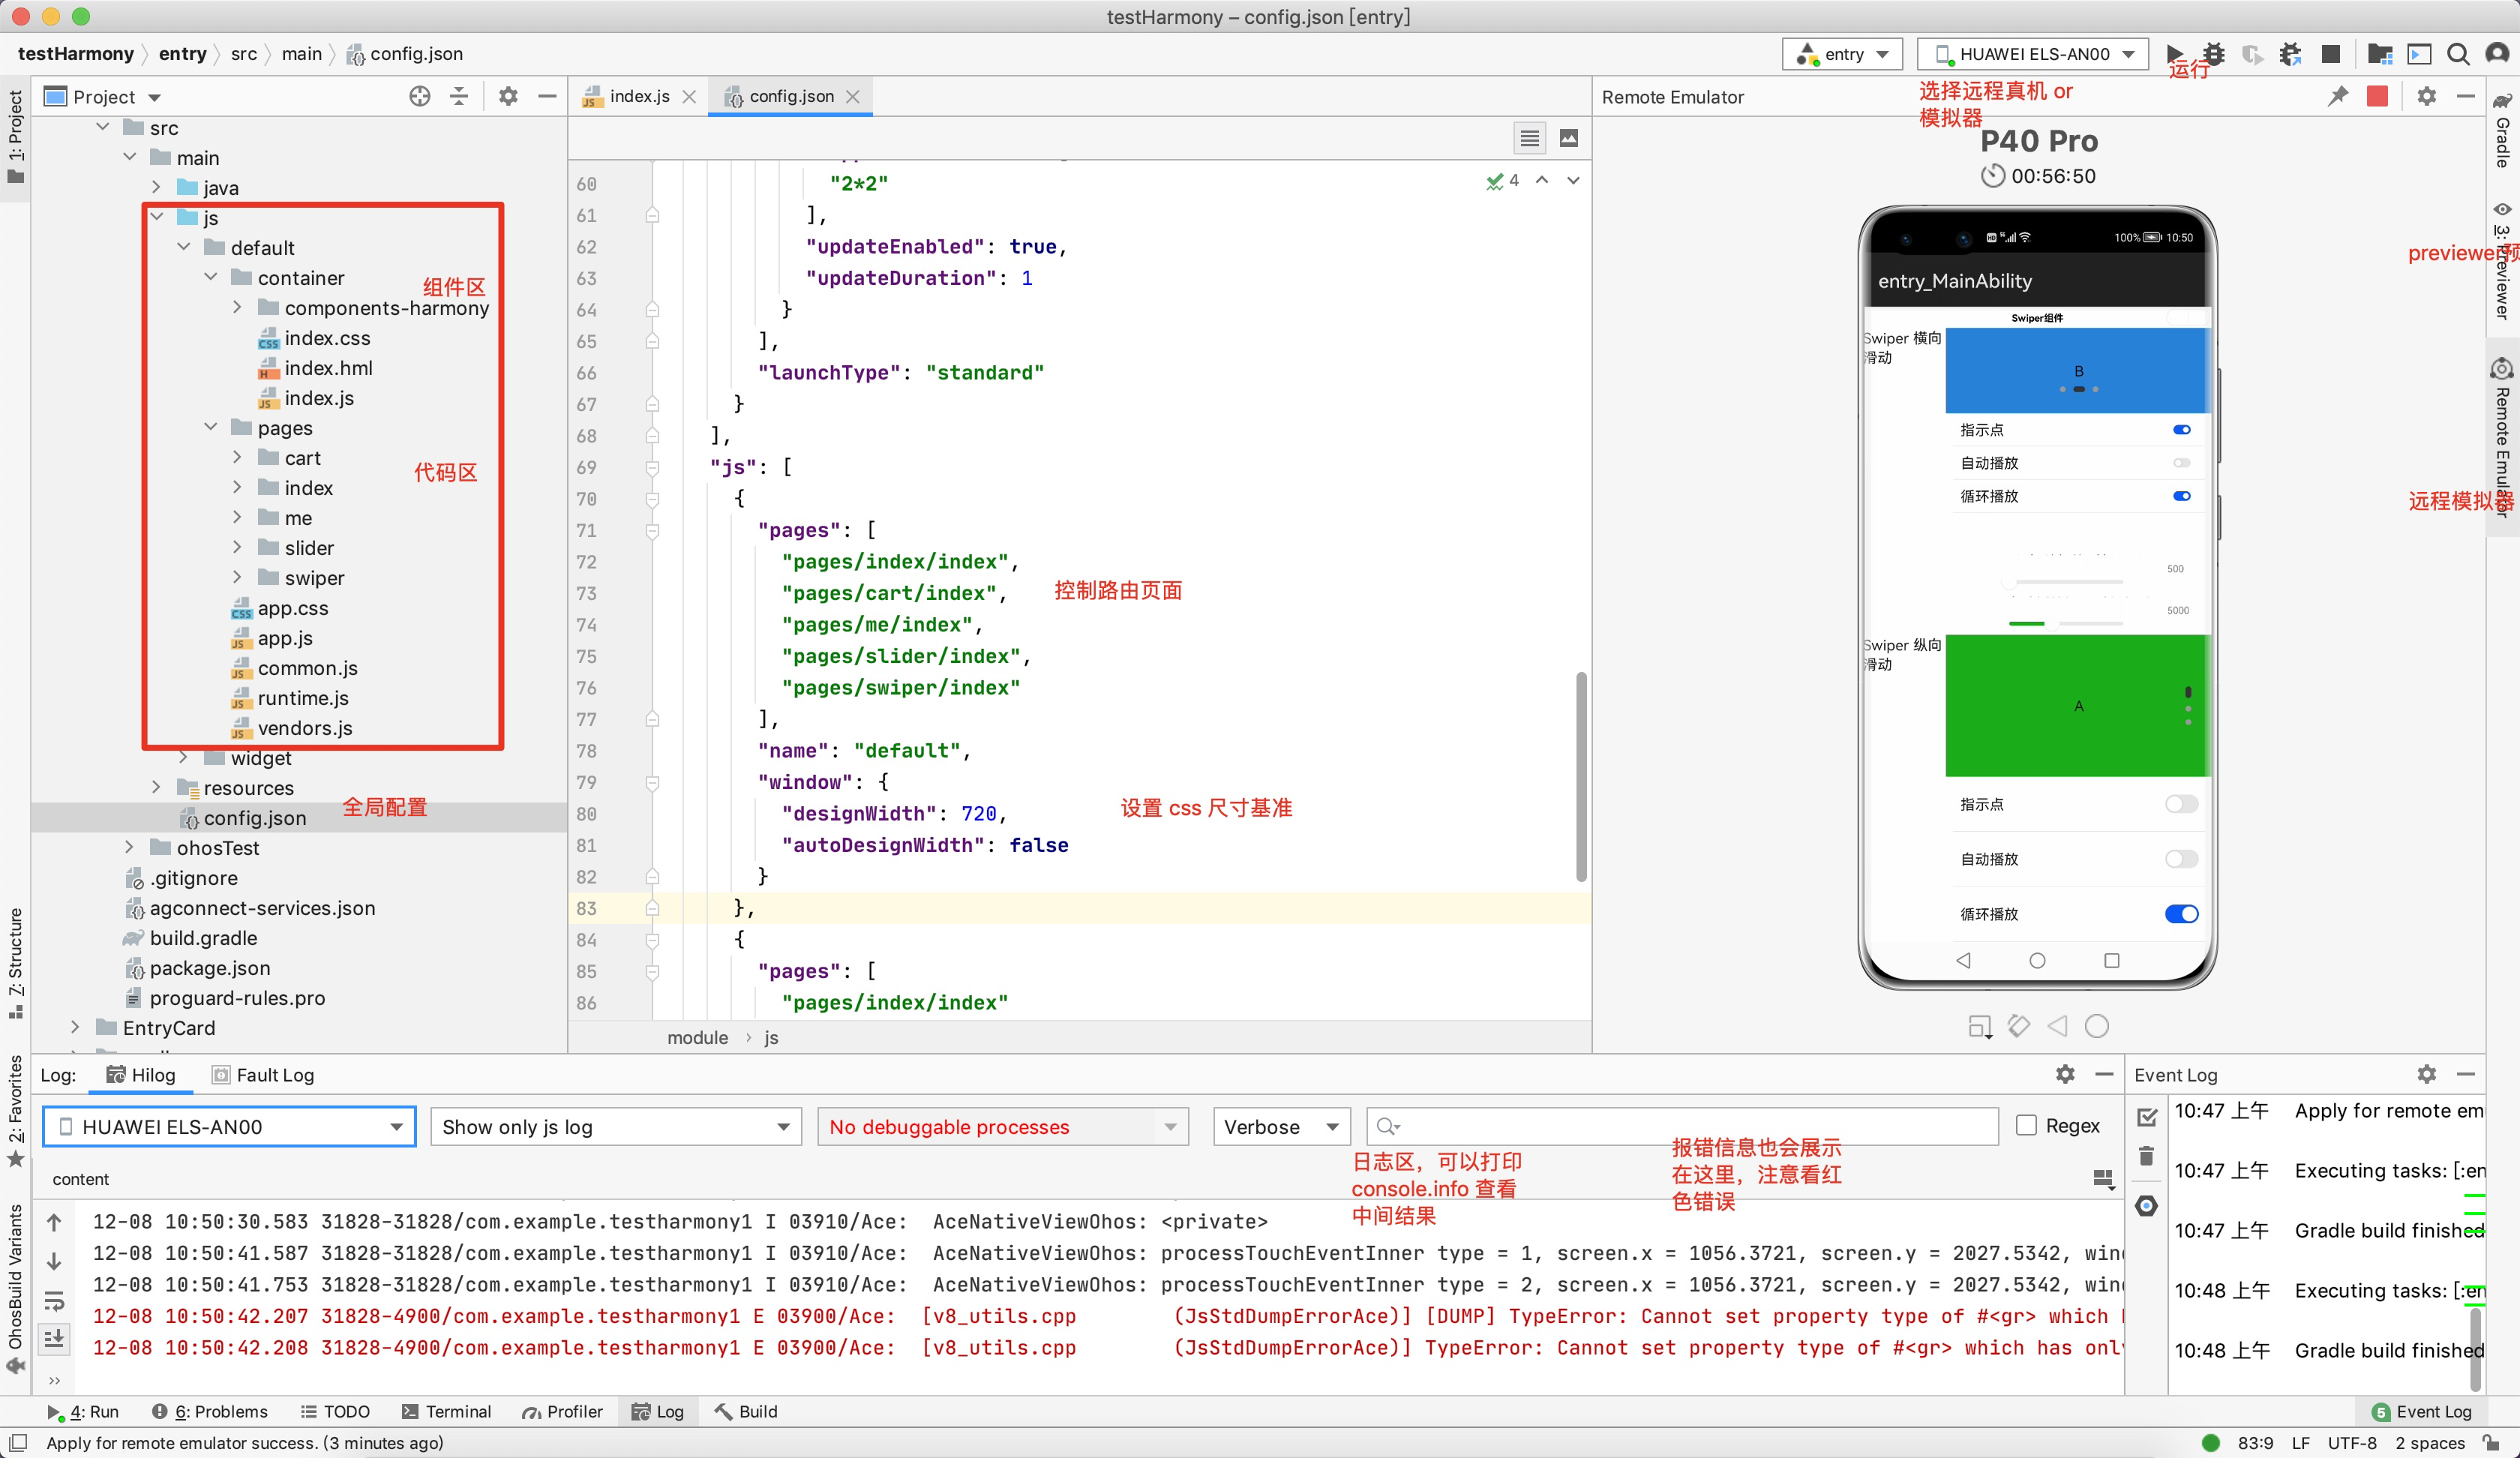Pin the Remote Emulator panel

[x=2338, y=96]
